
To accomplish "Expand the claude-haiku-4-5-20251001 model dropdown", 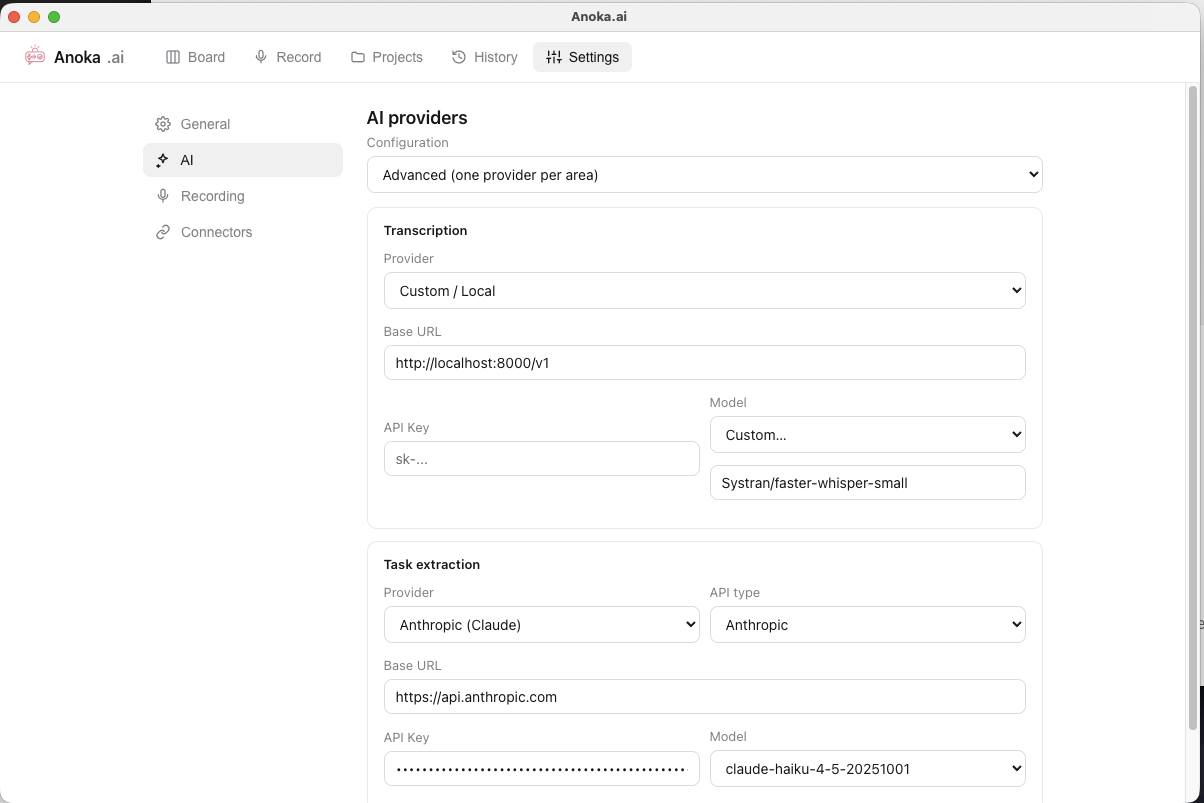I will [x=868, y=769].
